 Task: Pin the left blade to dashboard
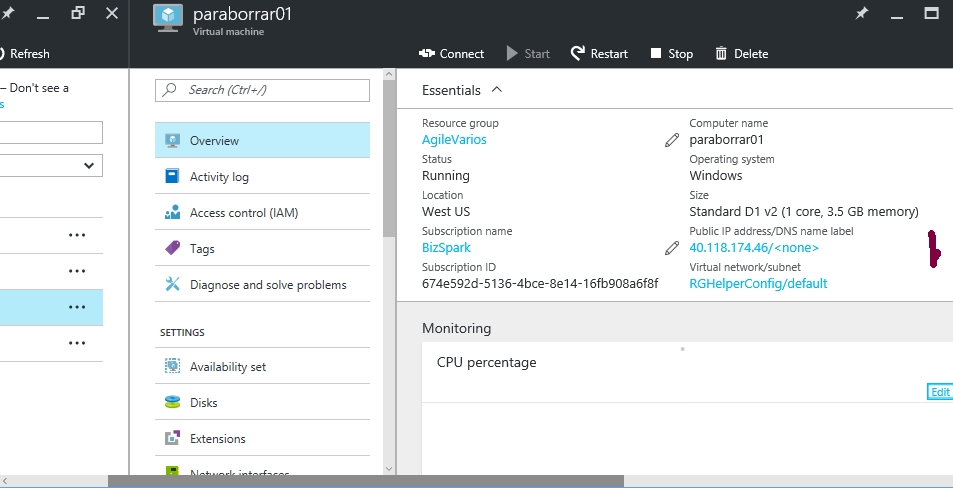(7, 13)
